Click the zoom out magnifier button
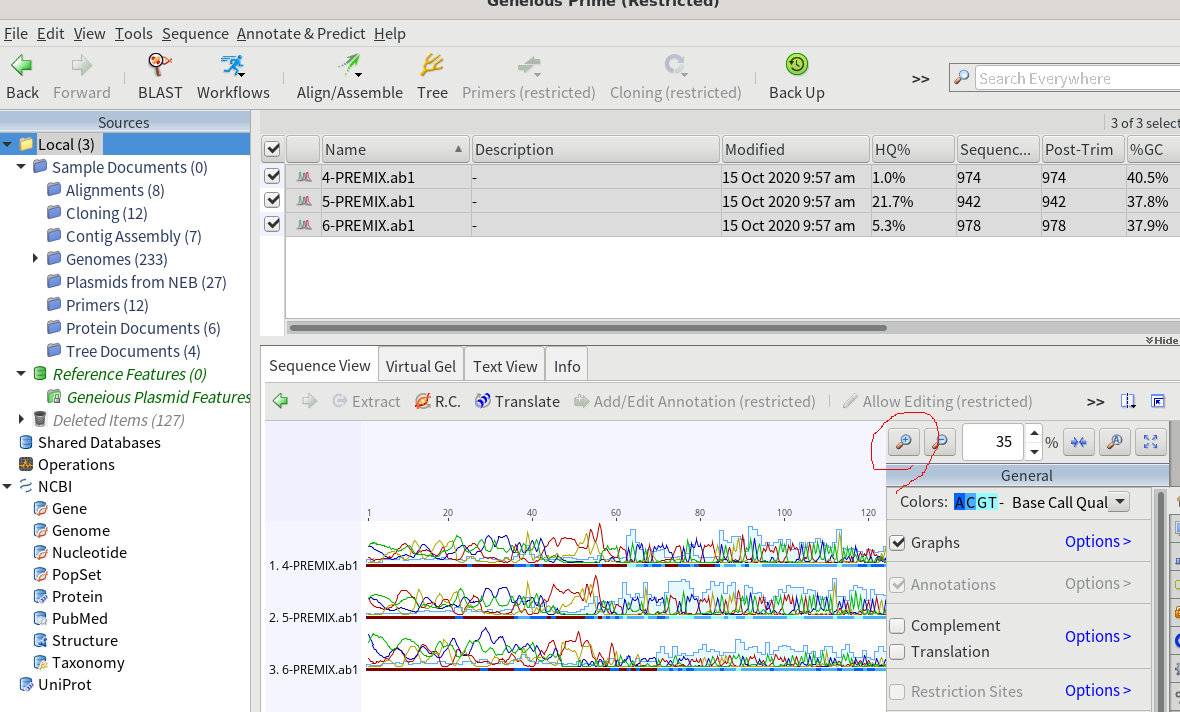The height and width of the screenshot is (712, 1180). (941, 442)
